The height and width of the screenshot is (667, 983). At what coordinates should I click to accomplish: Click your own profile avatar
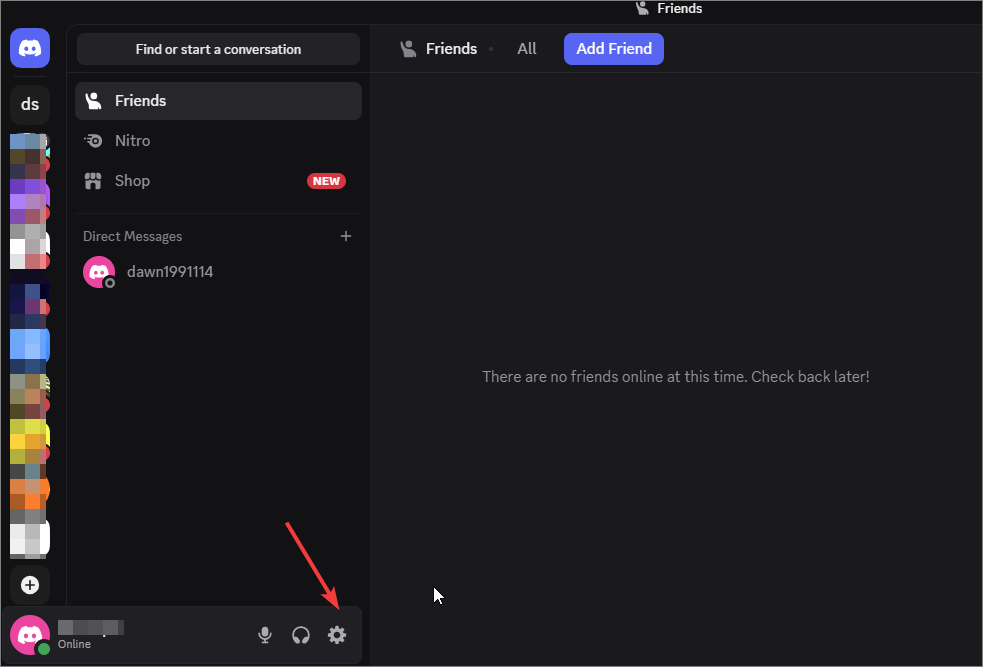point(29,635)
